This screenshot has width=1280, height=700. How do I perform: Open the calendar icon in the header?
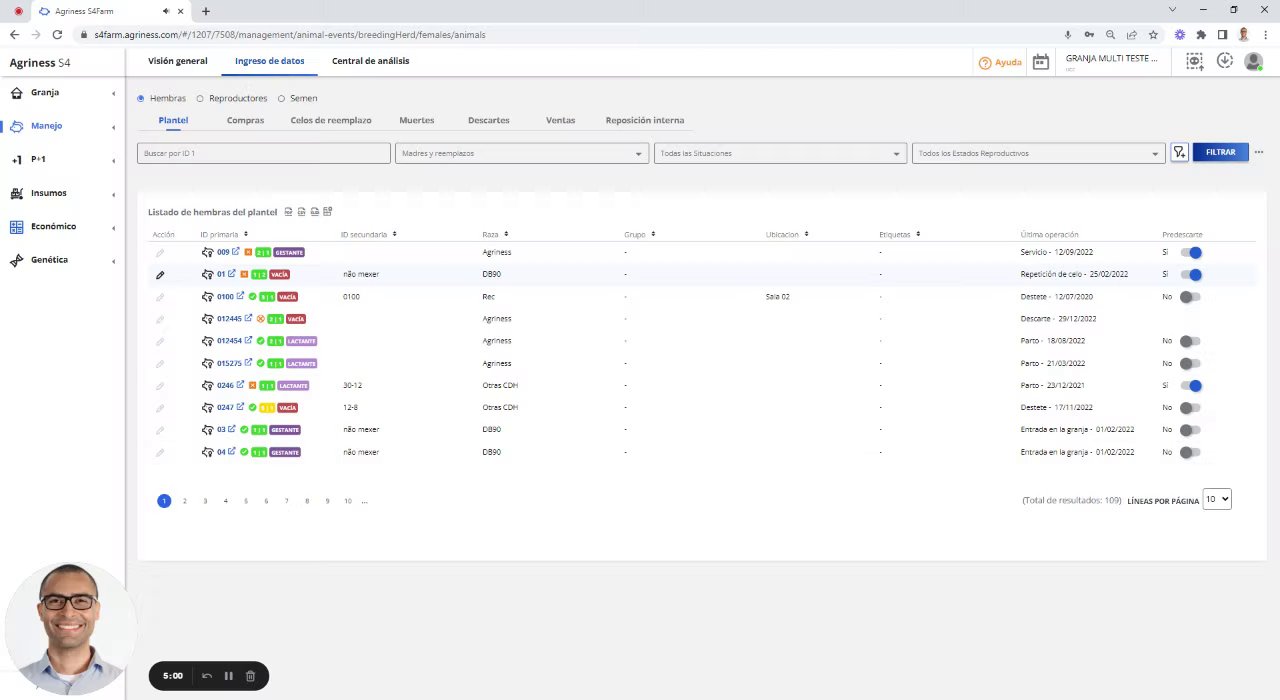pyautogui.click(x=1041, y=62)
